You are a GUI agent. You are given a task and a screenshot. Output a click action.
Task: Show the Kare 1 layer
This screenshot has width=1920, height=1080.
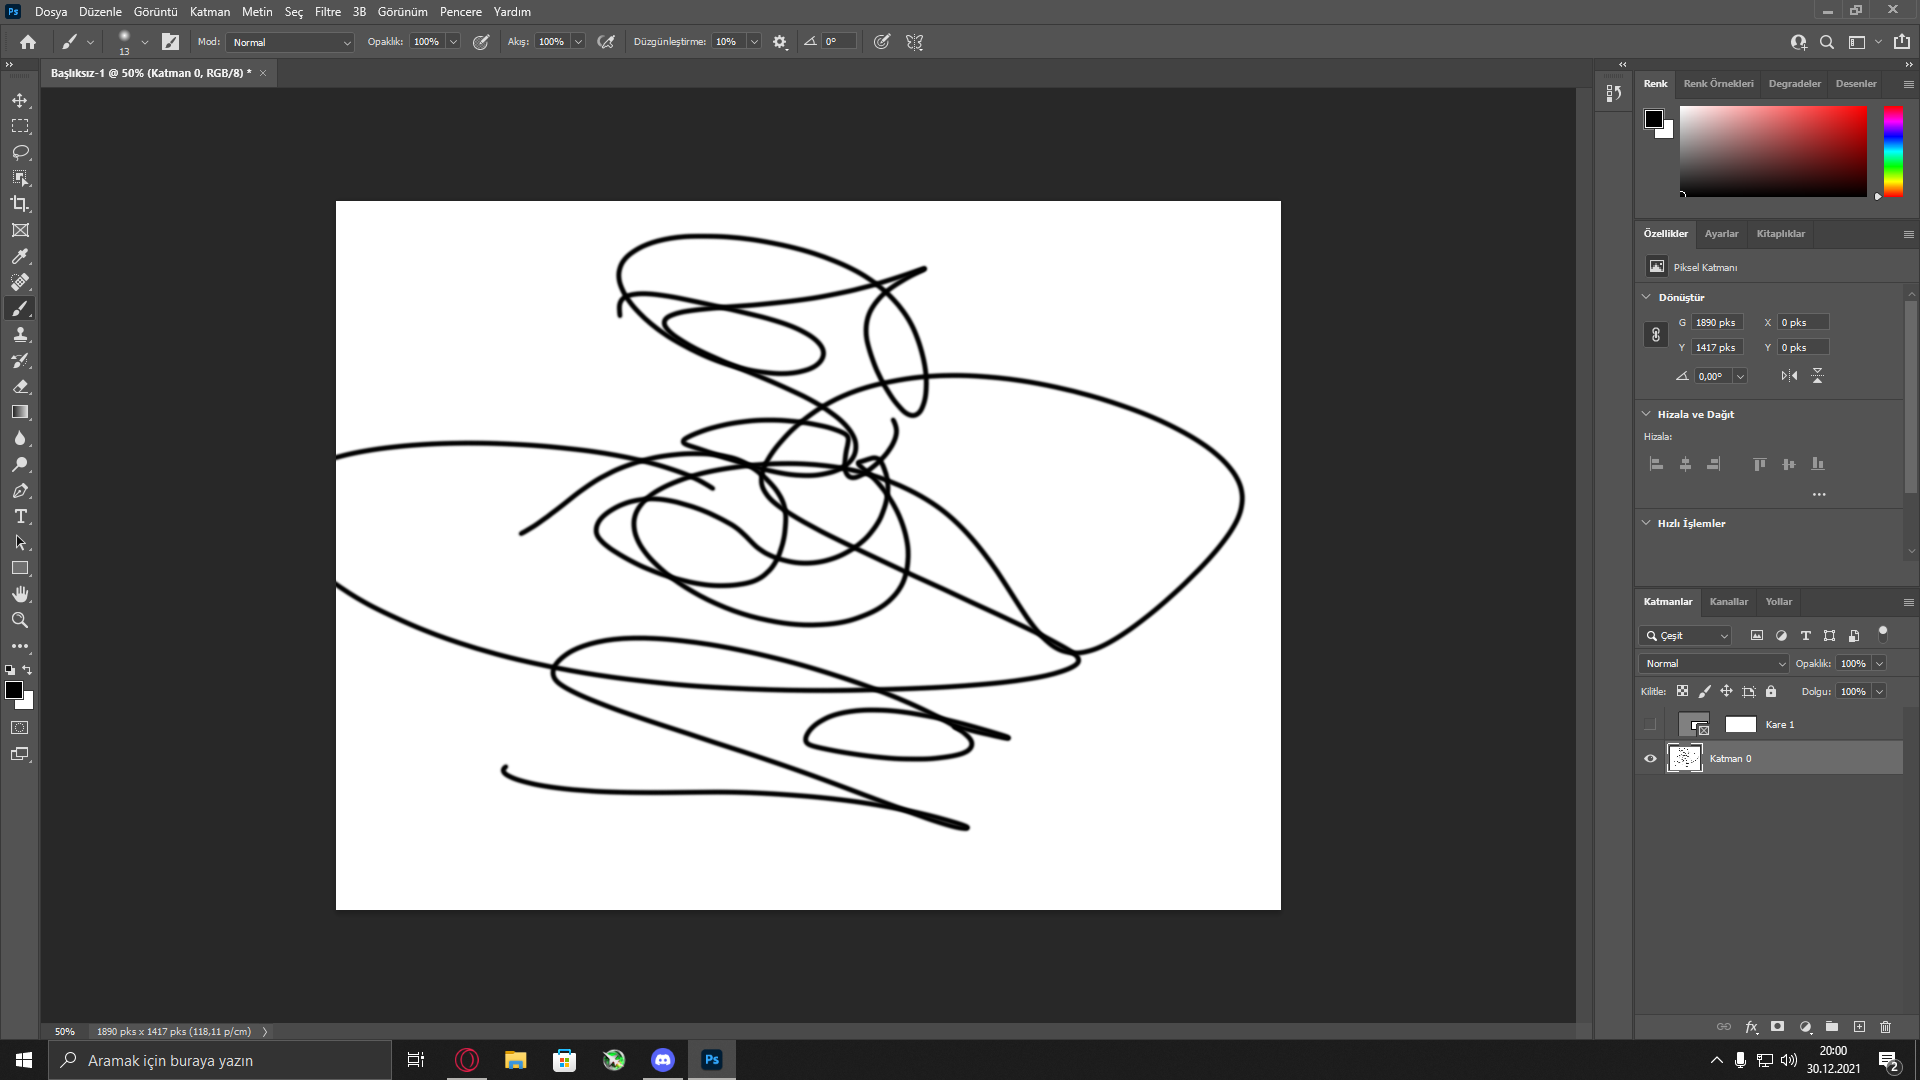click(x=1650, y=724)
